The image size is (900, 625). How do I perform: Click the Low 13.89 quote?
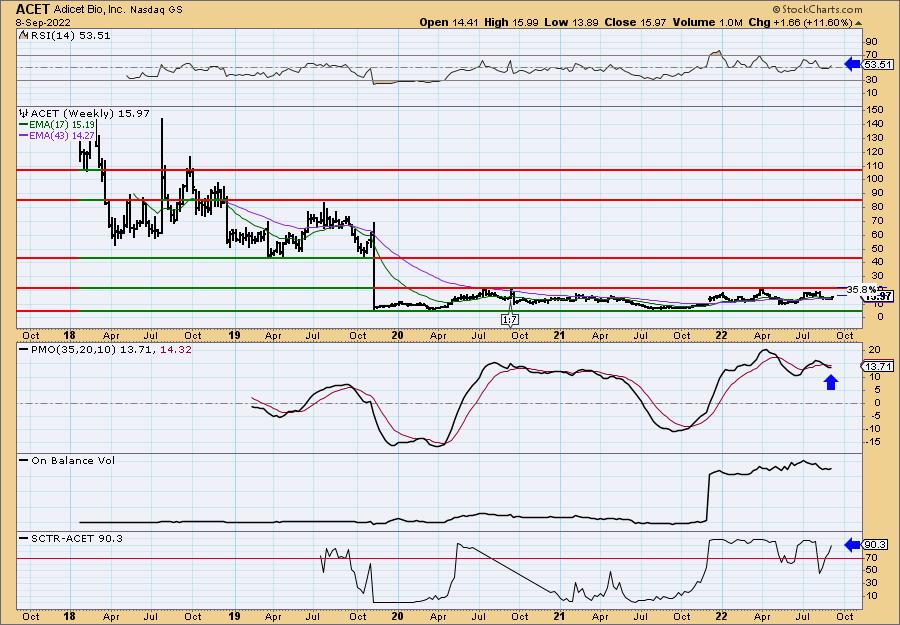tap(571, 22)
